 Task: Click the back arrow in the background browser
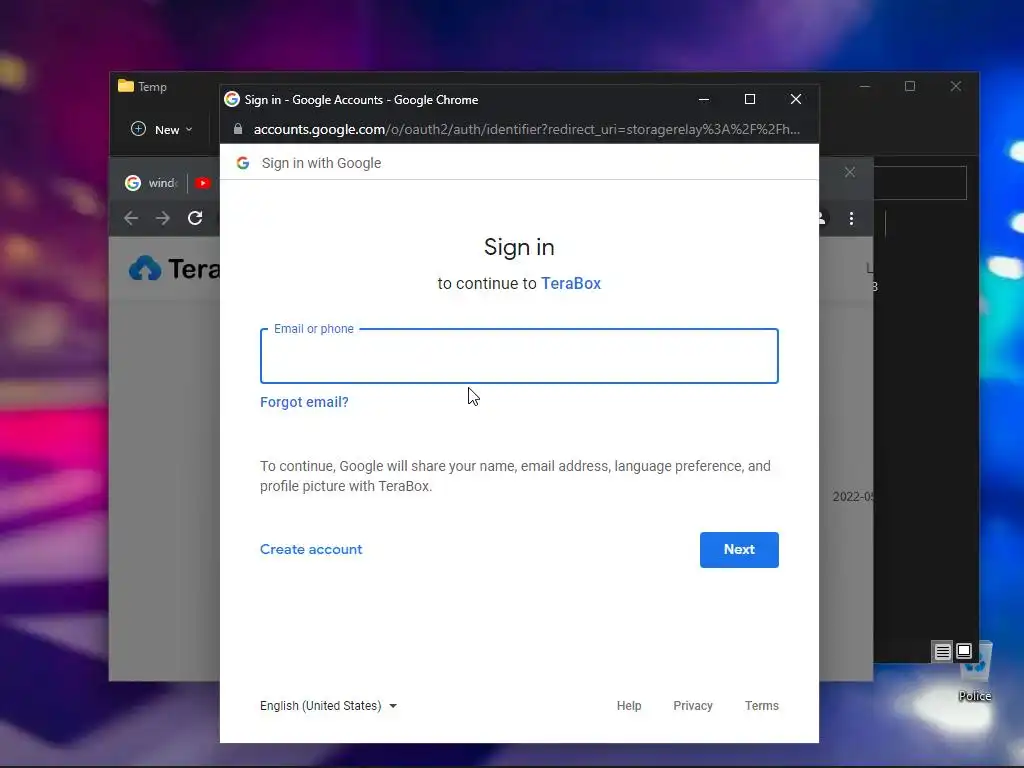click(131, 218)
